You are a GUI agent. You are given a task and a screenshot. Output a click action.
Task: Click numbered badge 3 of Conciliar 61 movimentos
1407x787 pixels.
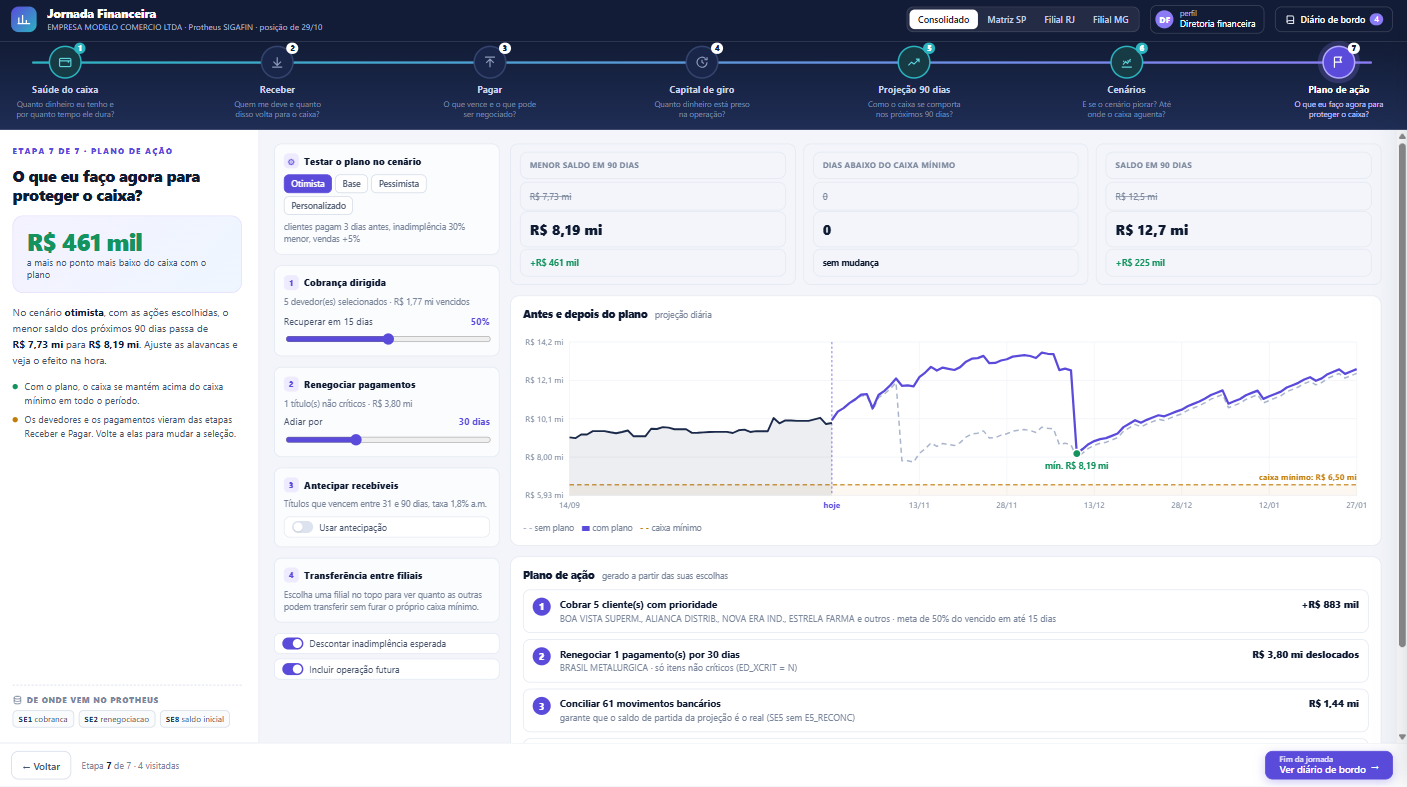point(541,706)
